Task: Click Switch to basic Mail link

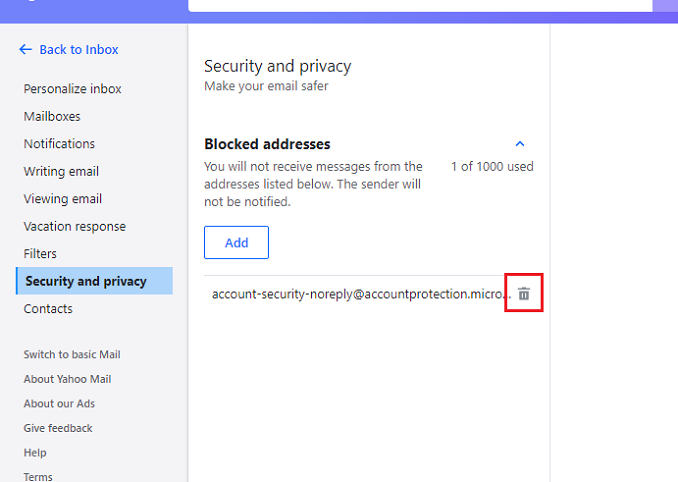Action: point(72,354)
